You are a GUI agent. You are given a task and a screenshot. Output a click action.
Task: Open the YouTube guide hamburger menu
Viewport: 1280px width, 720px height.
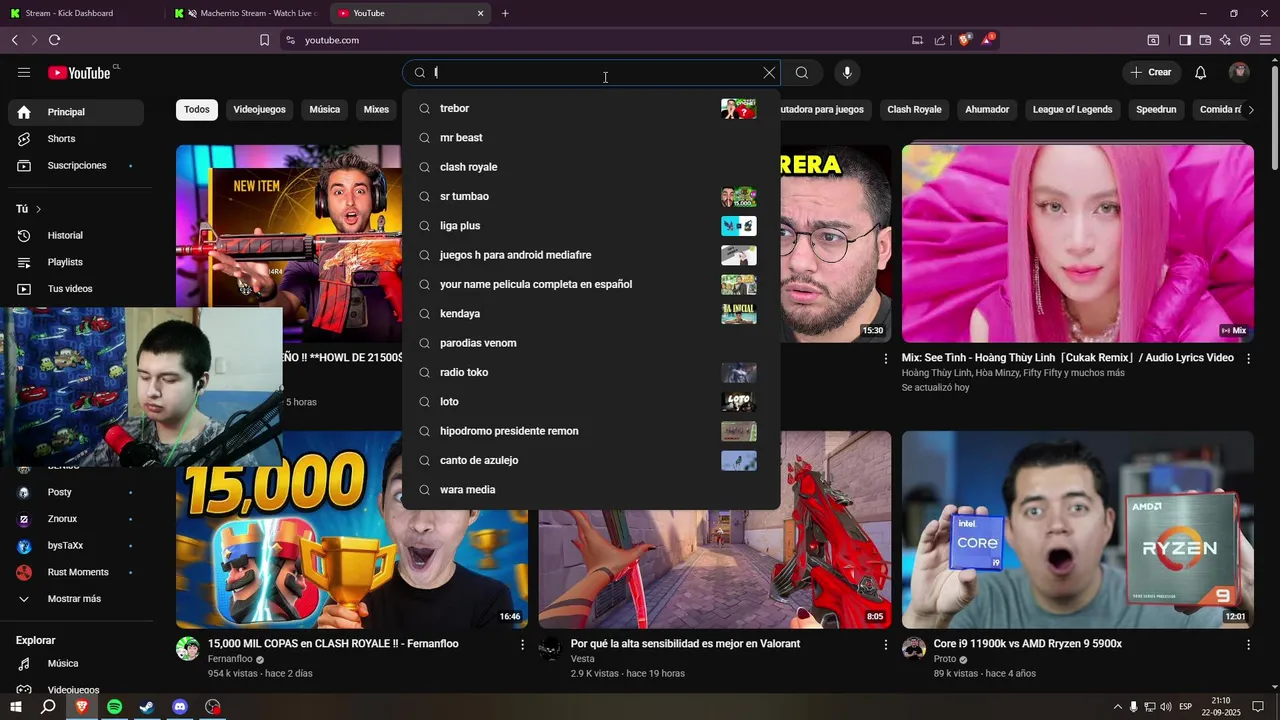tap(24, 73)
